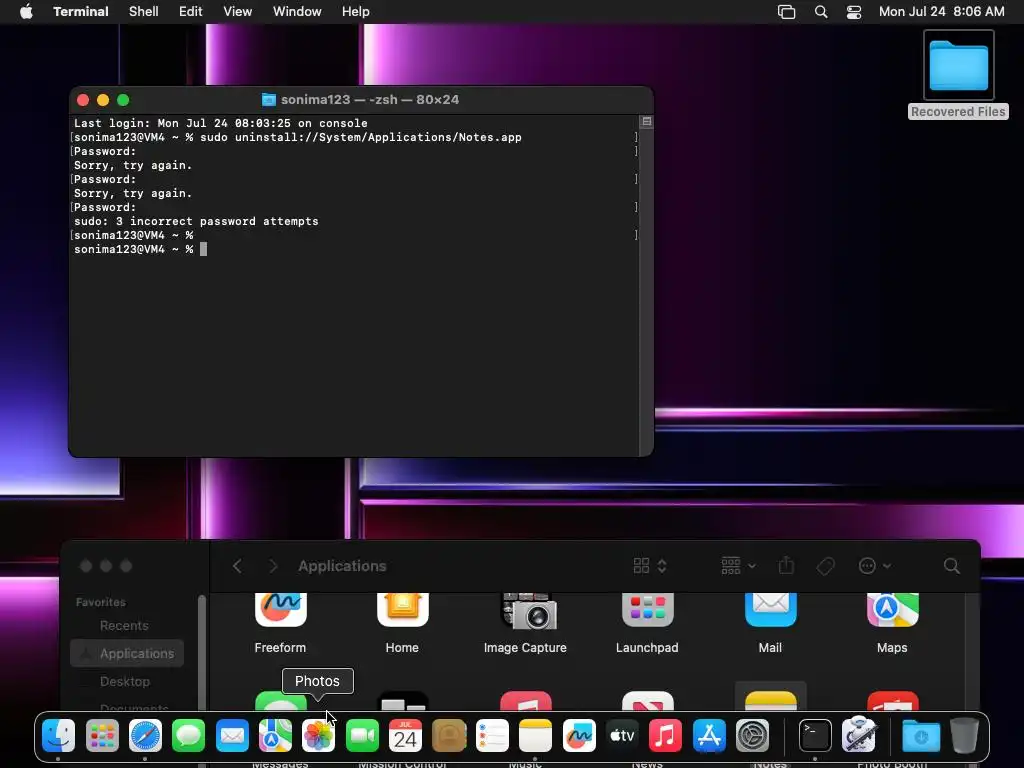This screenshot has height=768, width=1024.
Task: Launch Reminders from the Dock
Action: (x=492, y=735)
